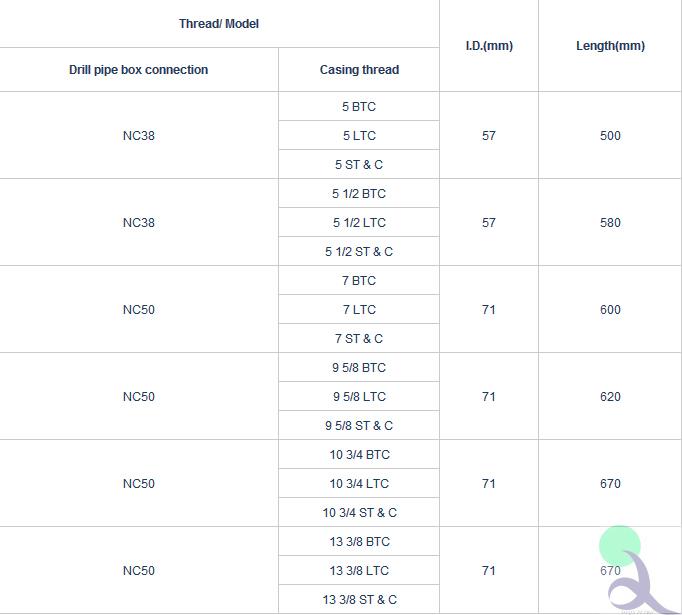Screen dimensions: 682x615
Task: Click the I.D.(mm) column header
Action: point(489,46)
